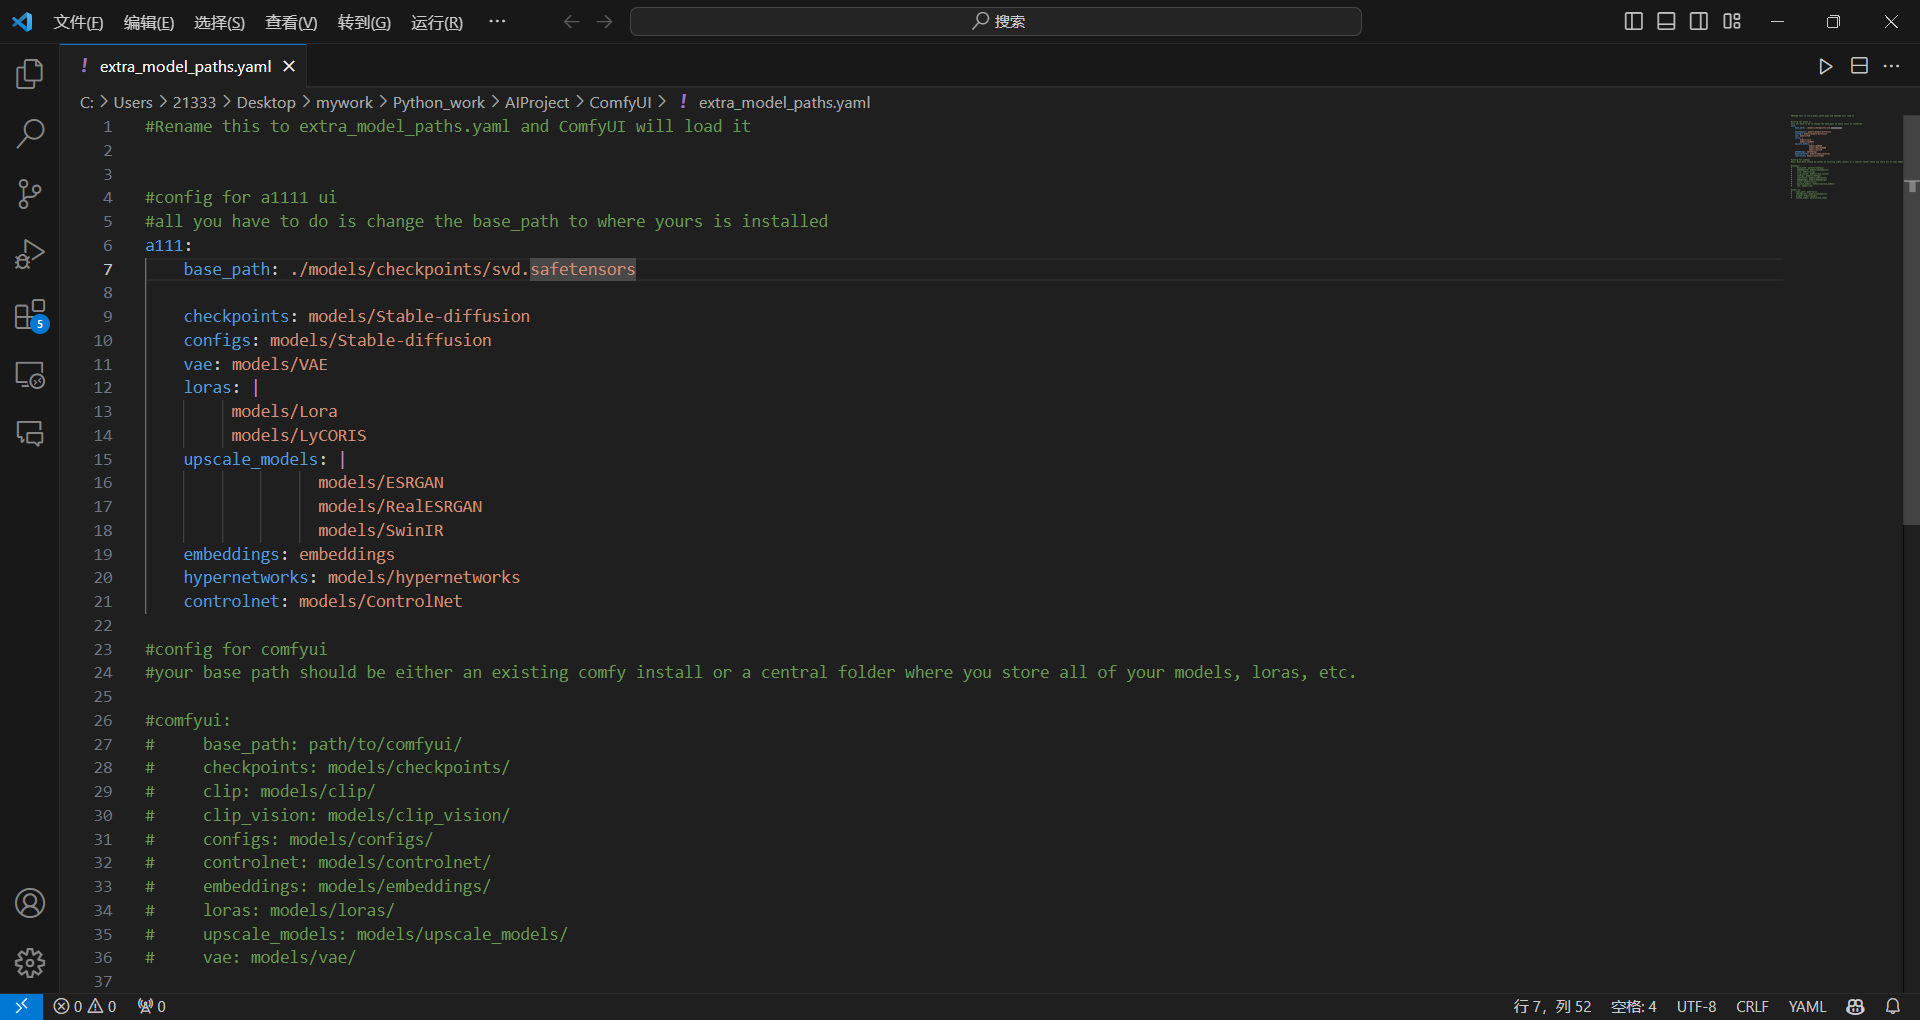The image size is (1920, 1020).
Task: Open the 选择(S) menu
Action: click(x=219, y=22)
